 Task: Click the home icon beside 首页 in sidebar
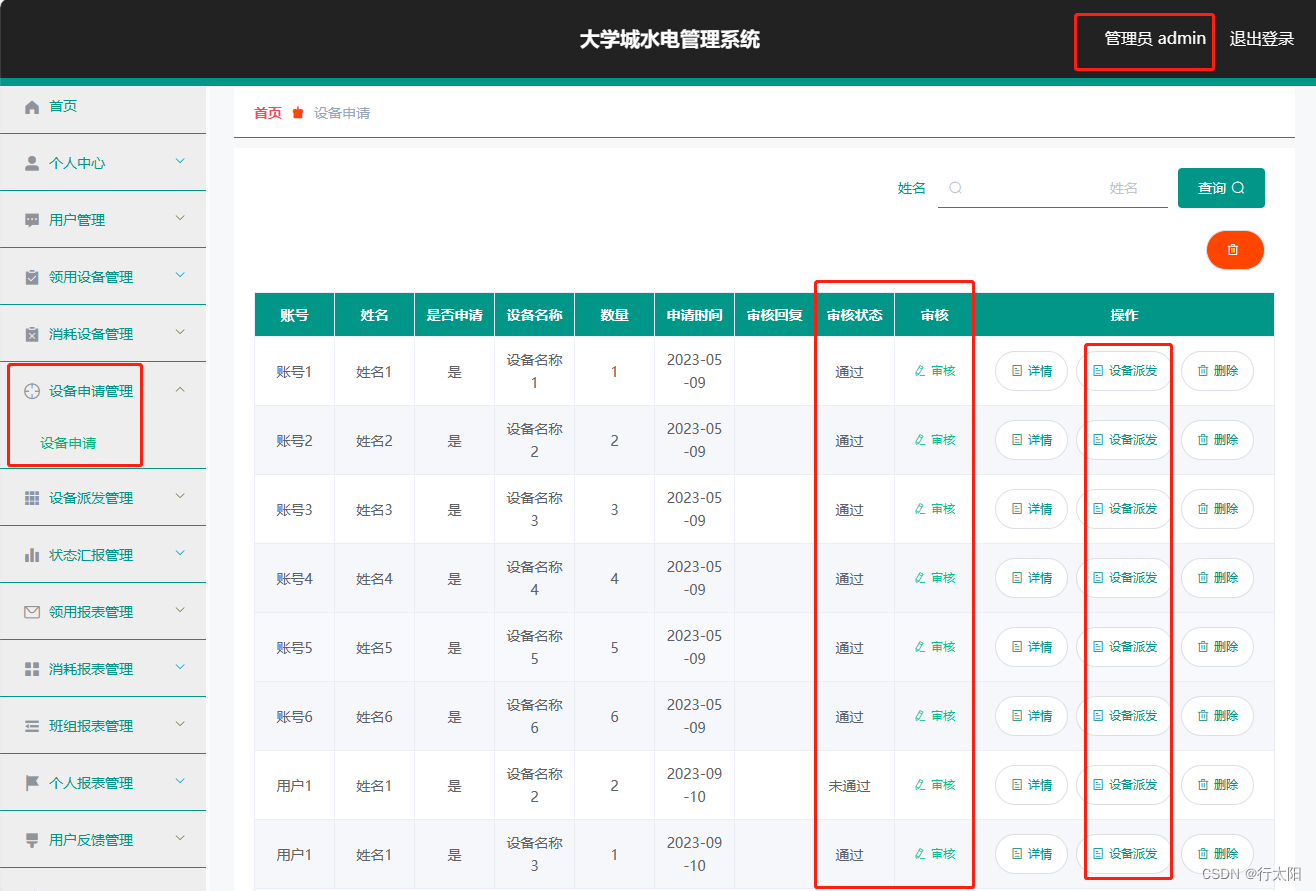pyautogui.click(x=32, y=107)
